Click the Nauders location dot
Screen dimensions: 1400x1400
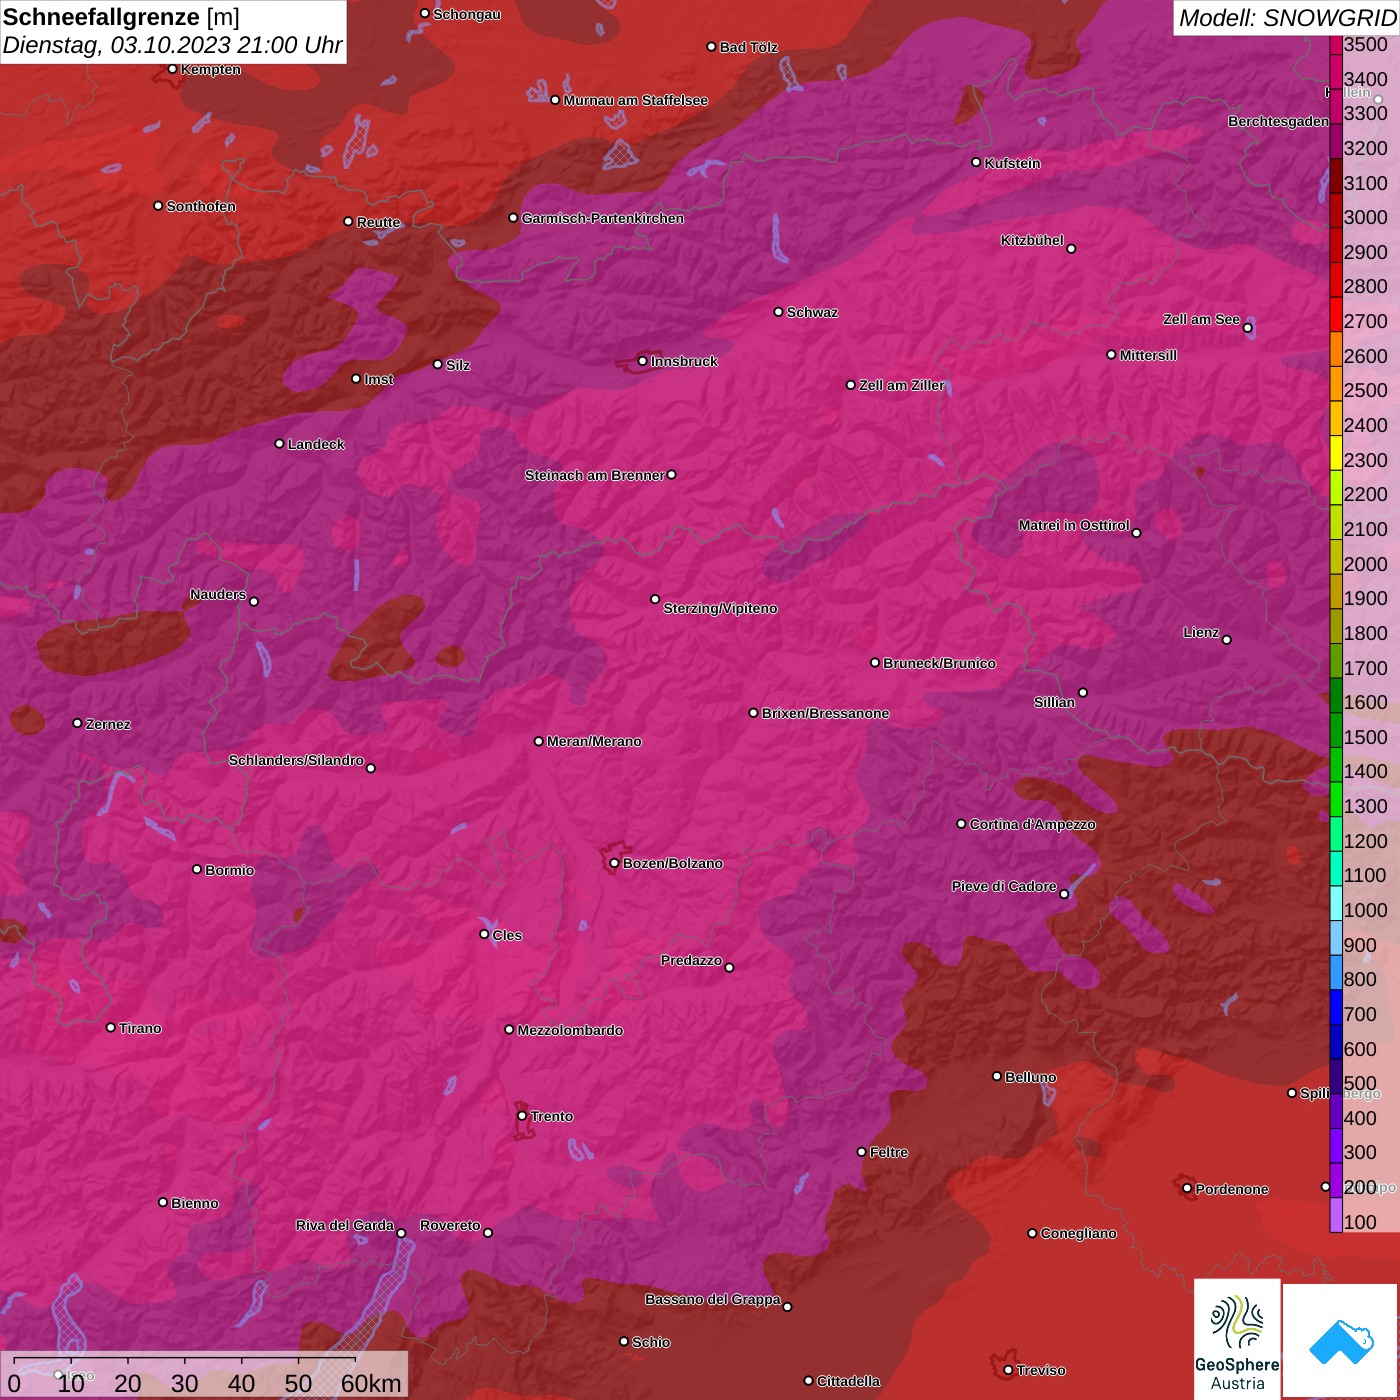254,601
